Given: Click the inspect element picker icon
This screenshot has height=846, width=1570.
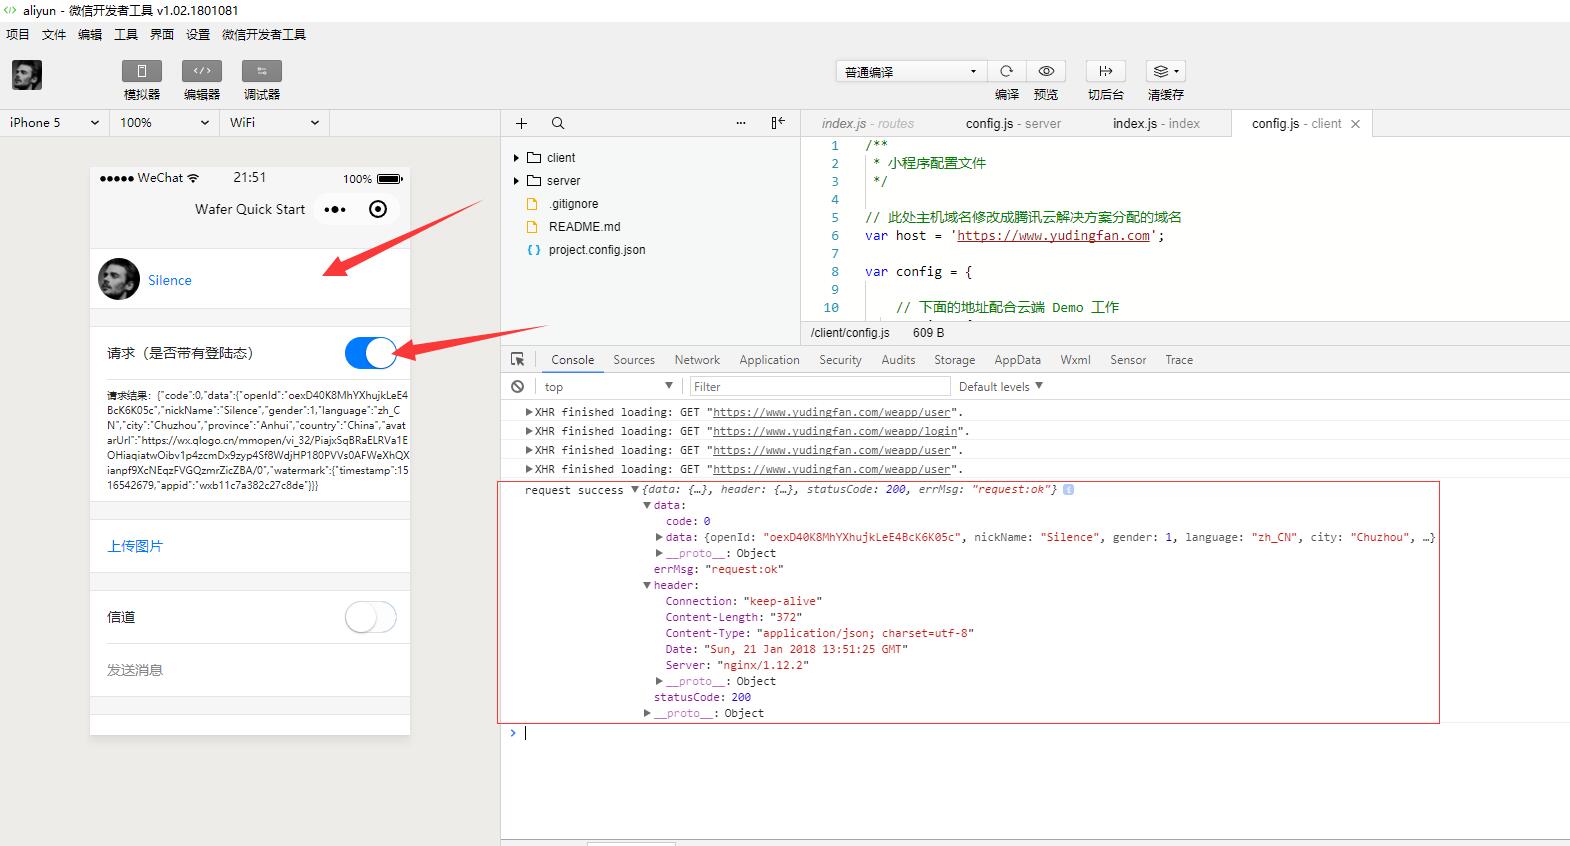Looking at the screenshot, I should click(x=517, y=359).
